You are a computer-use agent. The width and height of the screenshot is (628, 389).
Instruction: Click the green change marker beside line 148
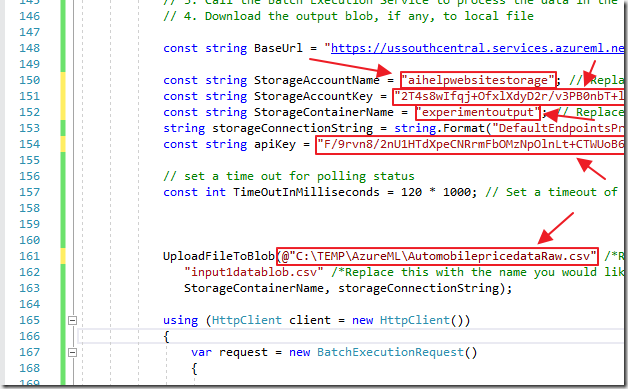coord(63,48)
